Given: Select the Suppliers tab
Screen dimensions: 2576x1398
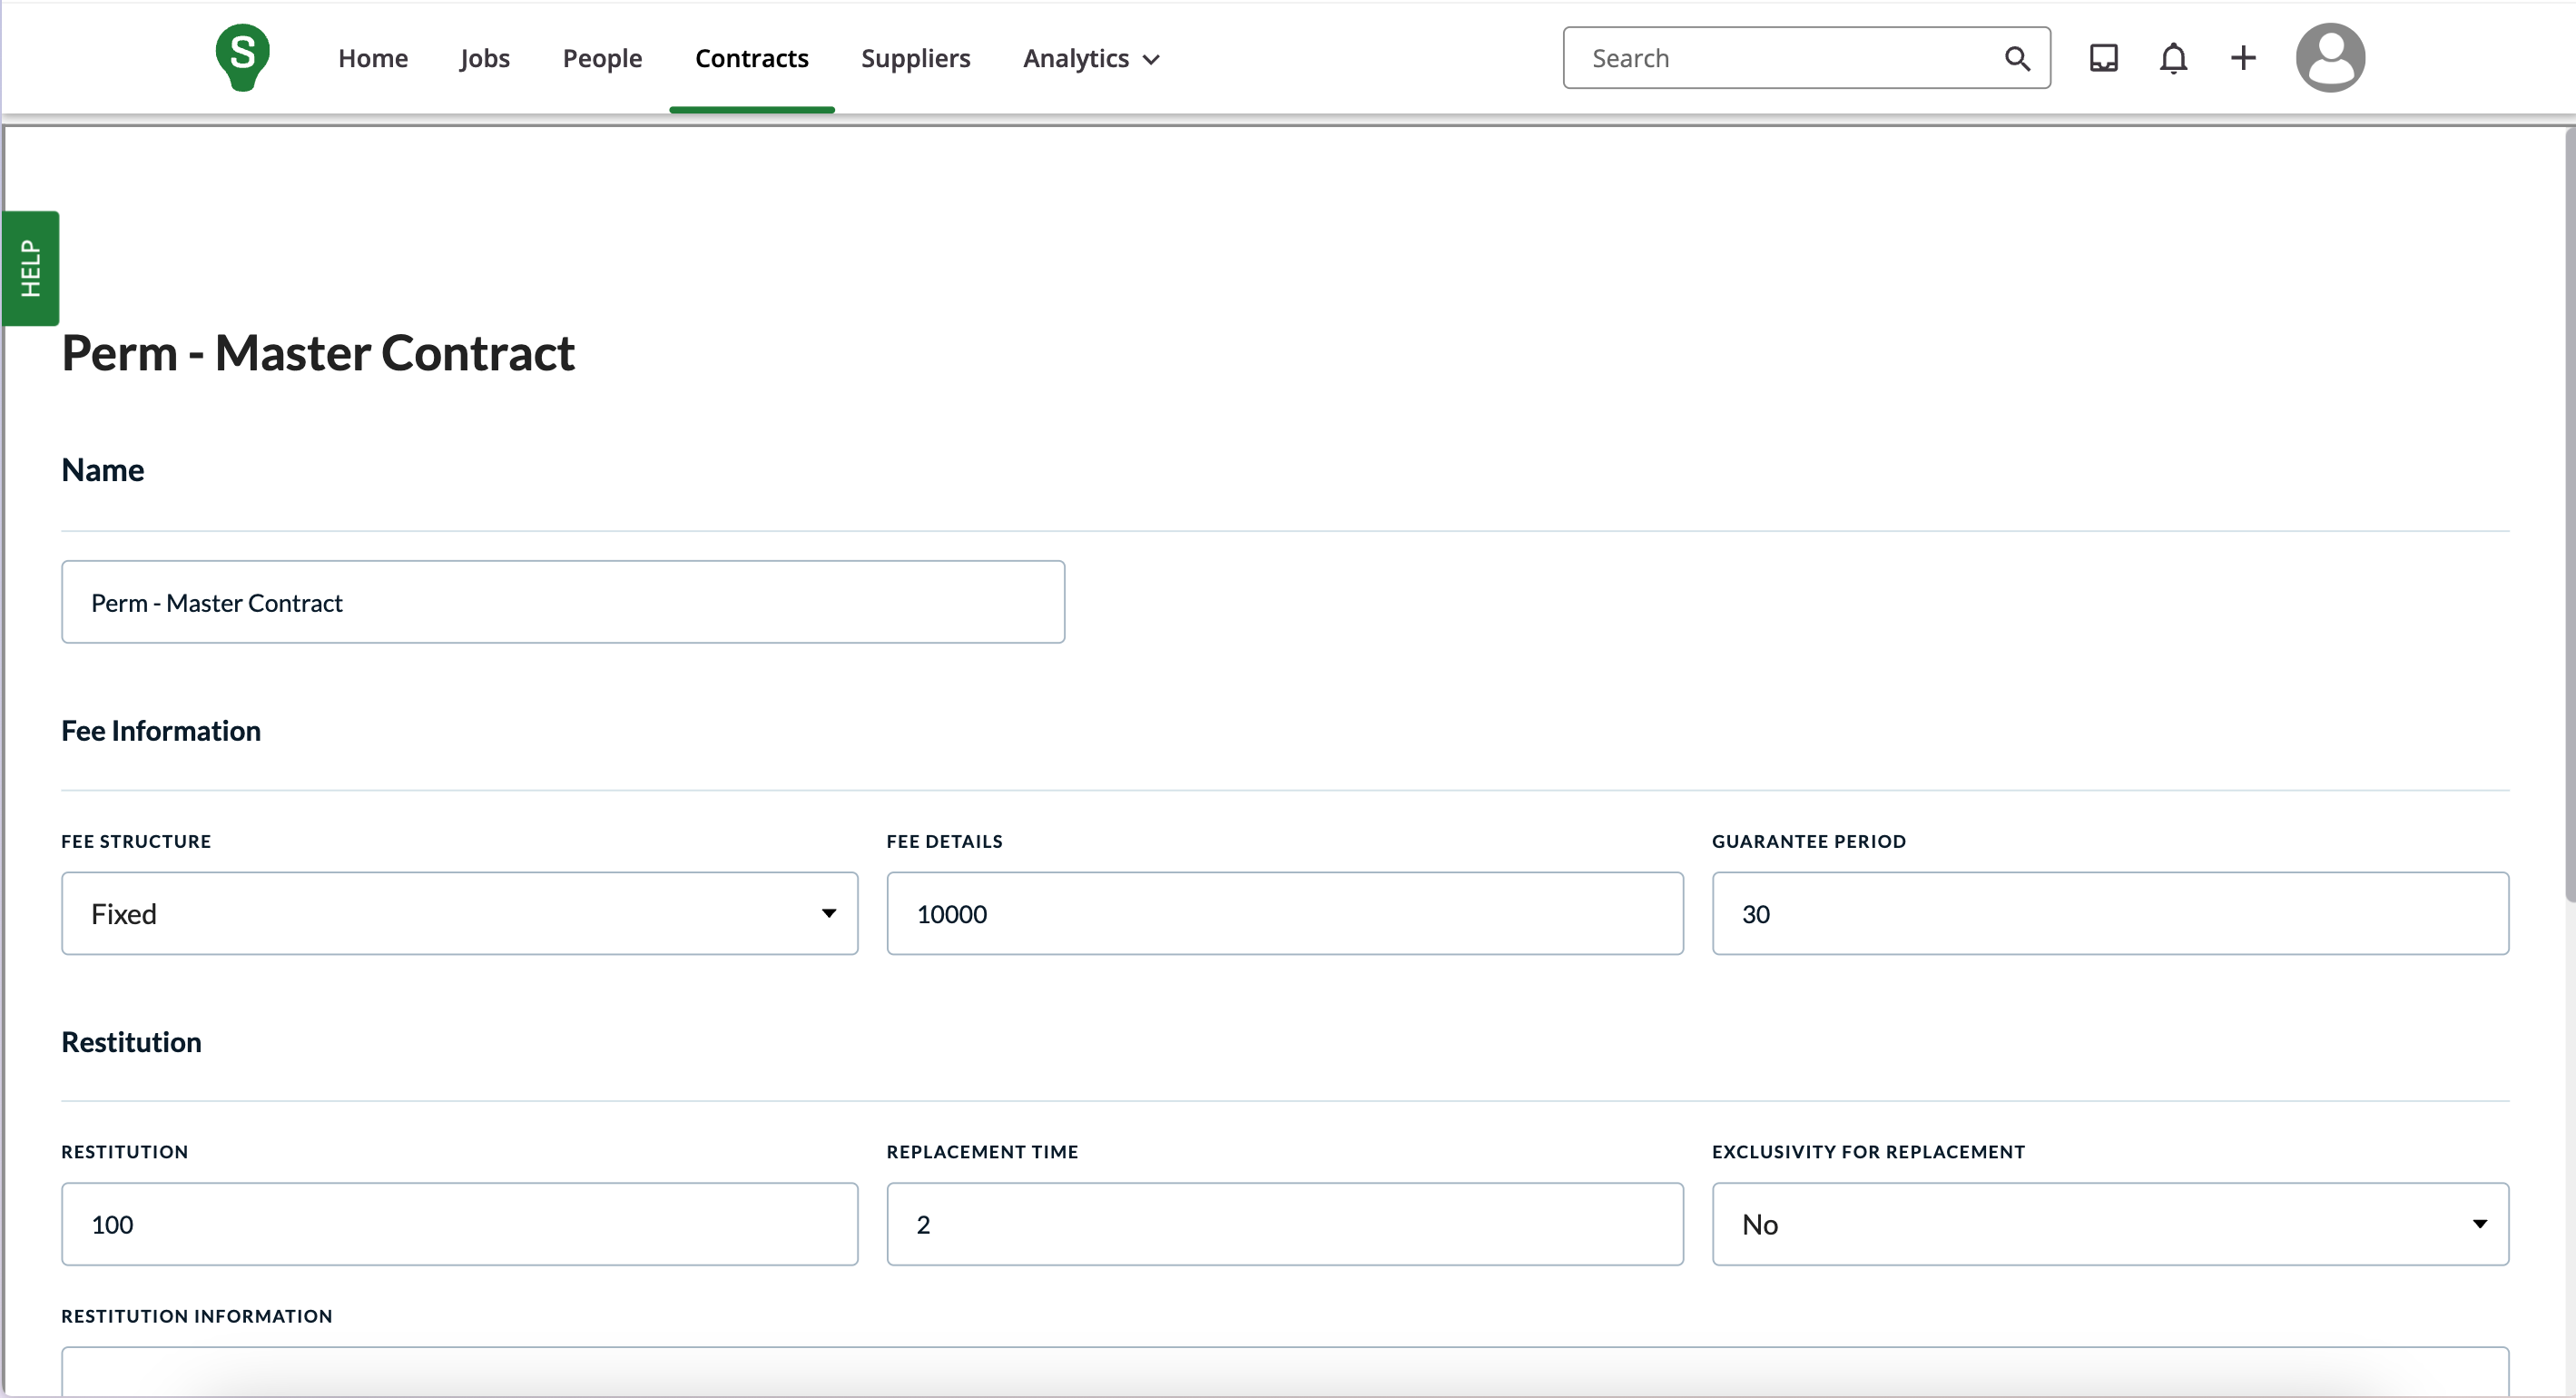Looking at the screenshot, I should [x=915, y=58].
